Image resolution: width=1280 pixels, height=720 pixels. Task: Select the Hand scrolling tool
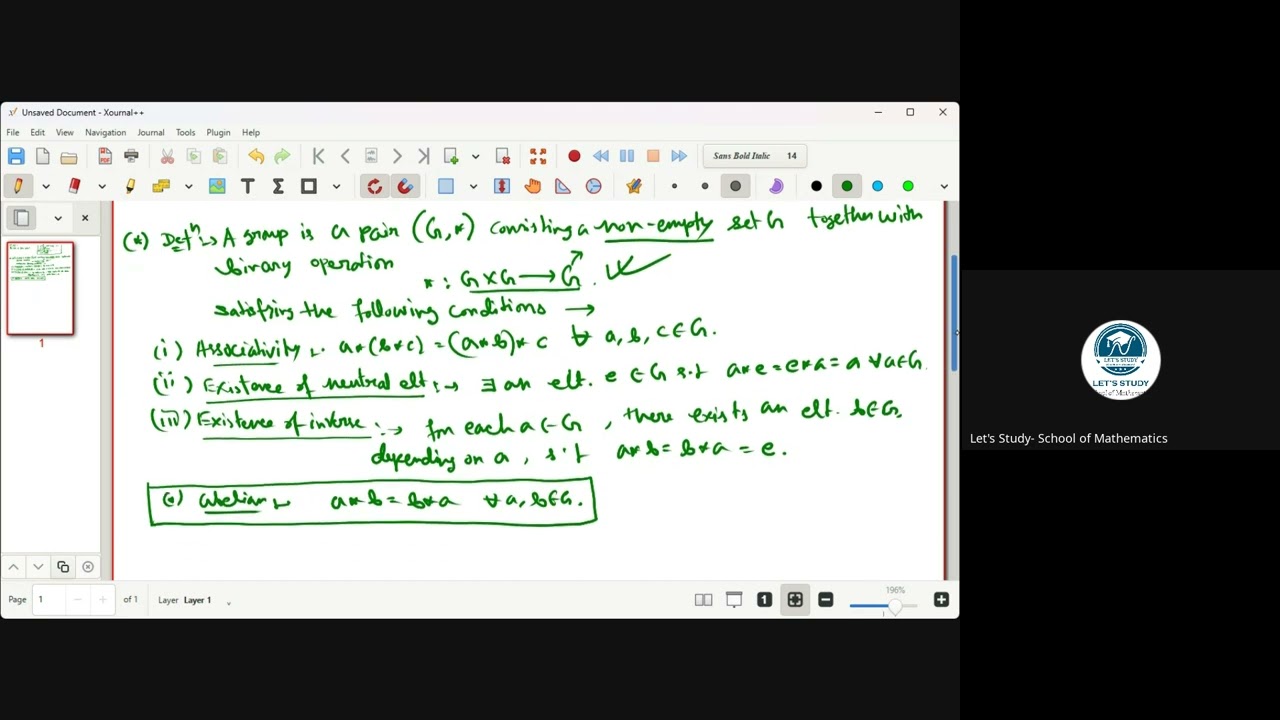(532, 186)
